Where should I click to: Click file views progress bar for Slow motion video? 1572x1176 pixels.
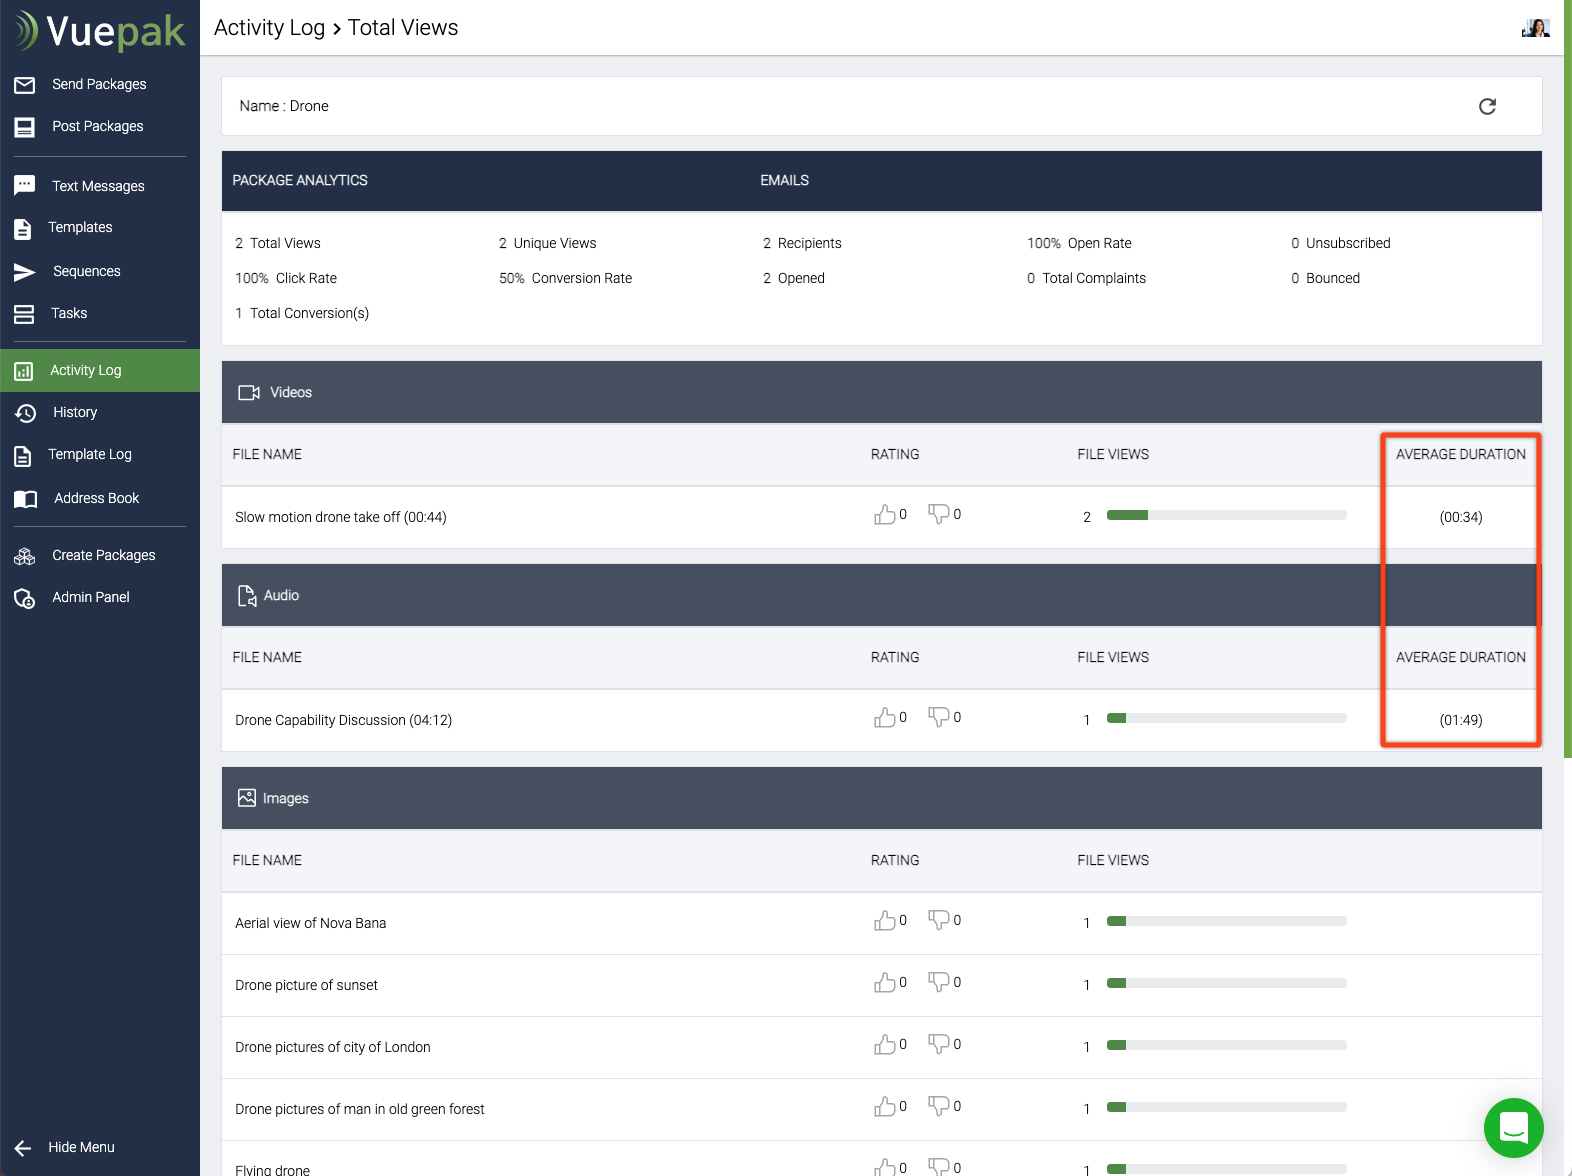point(1226,516)
